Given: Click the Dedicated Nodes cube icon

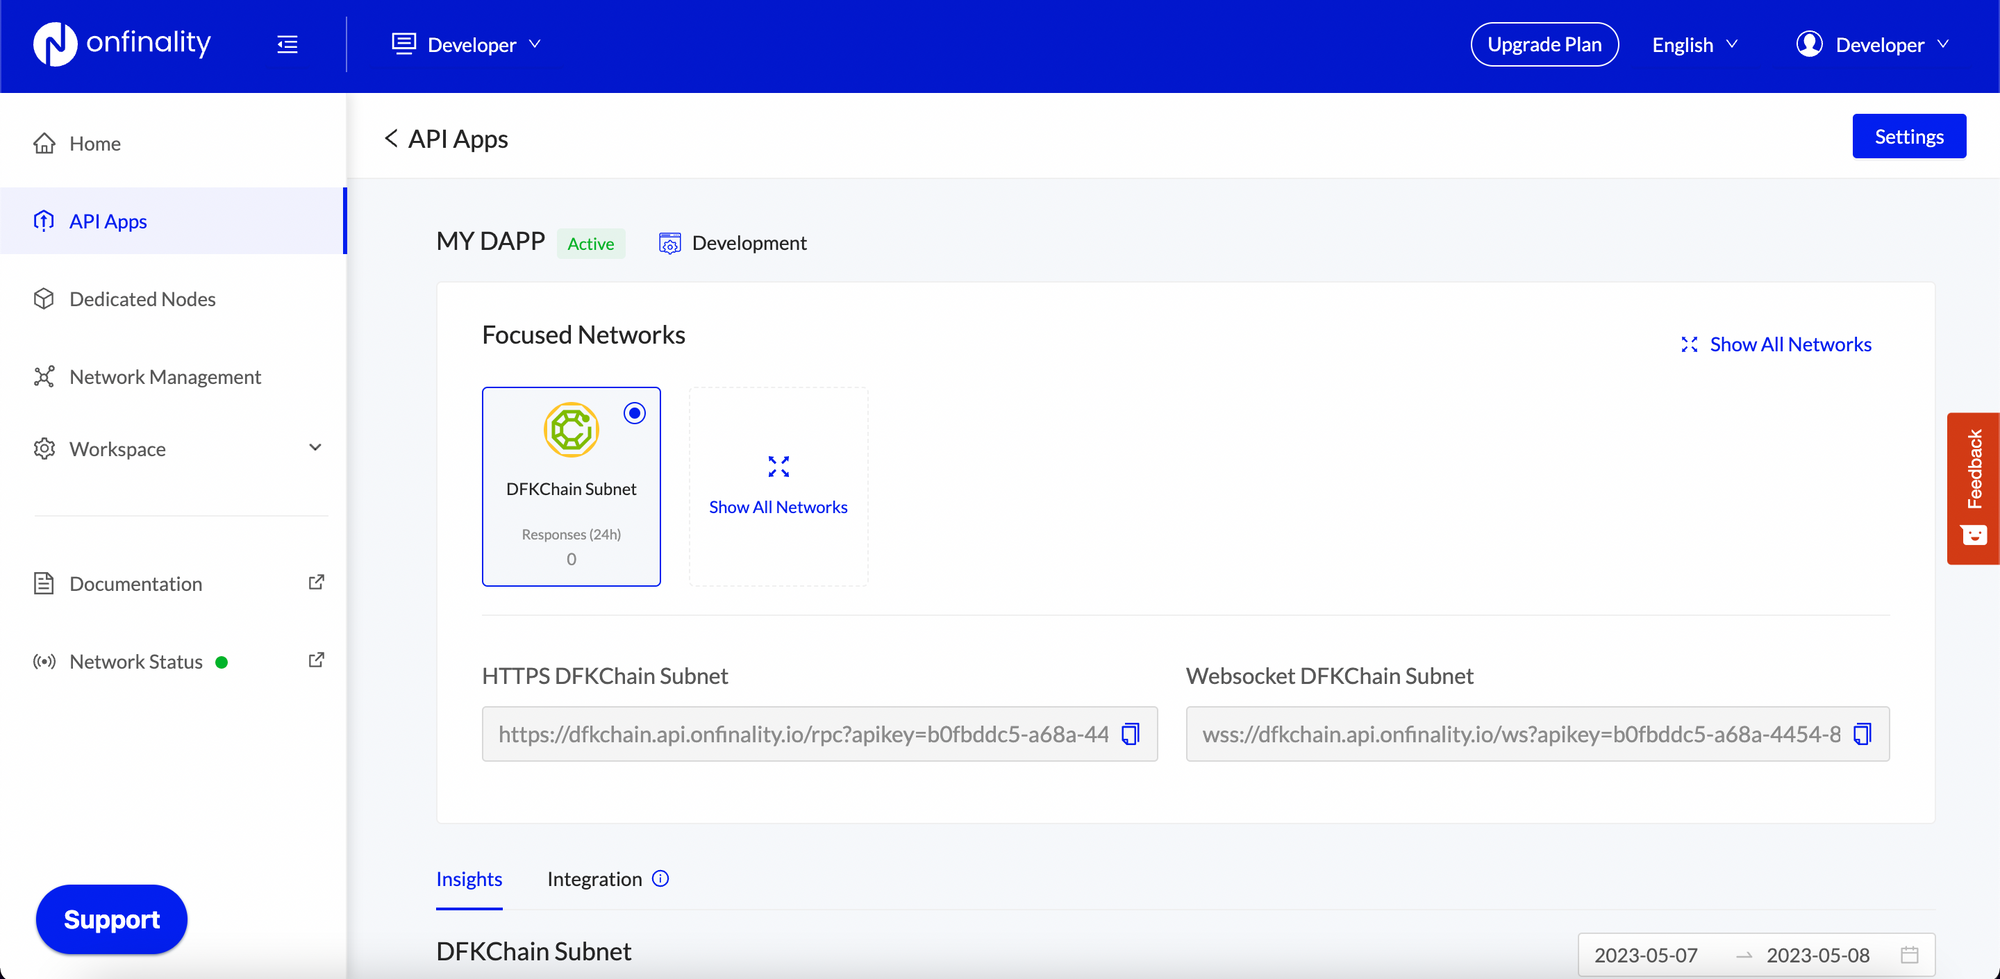Looking at the screenshot, I should coord(44,299).
